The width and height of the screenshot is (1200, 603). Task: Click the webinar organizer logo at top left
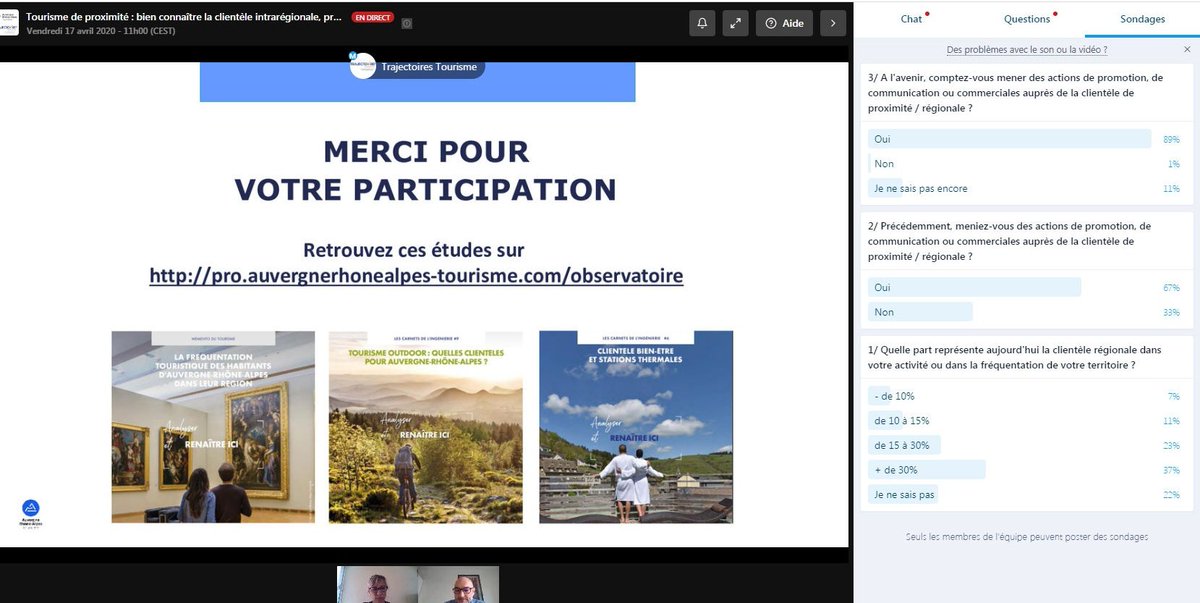click(9, 22)
